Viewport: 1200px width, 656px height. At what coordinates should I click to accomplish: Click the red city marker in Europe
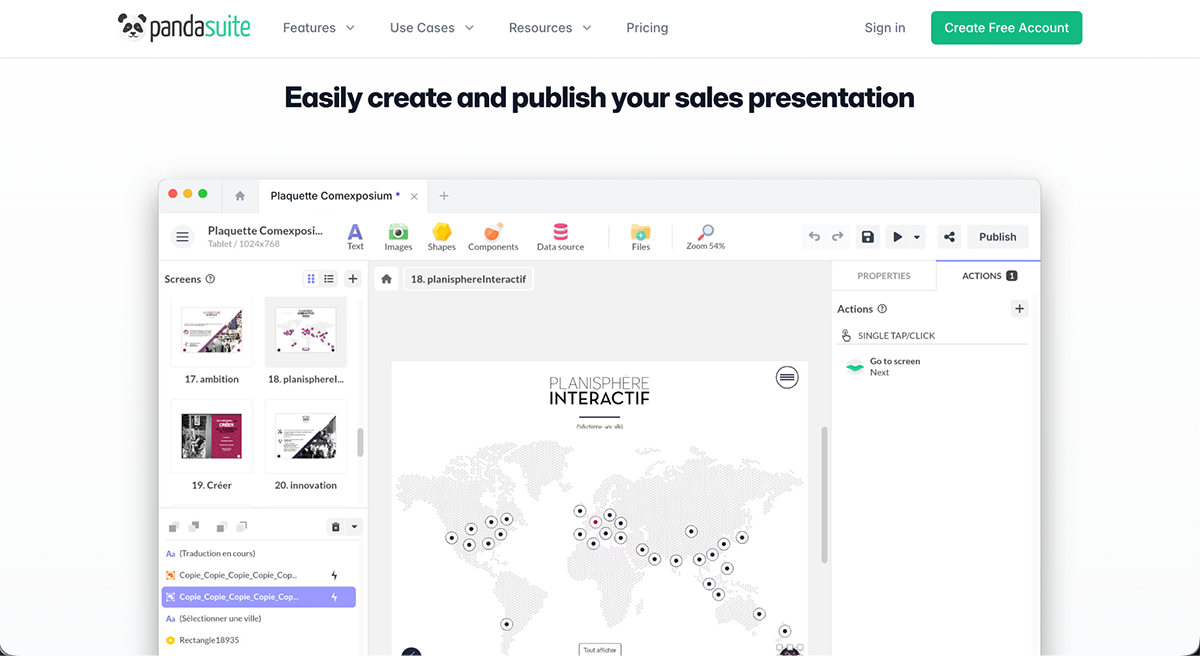coord(595,521)
